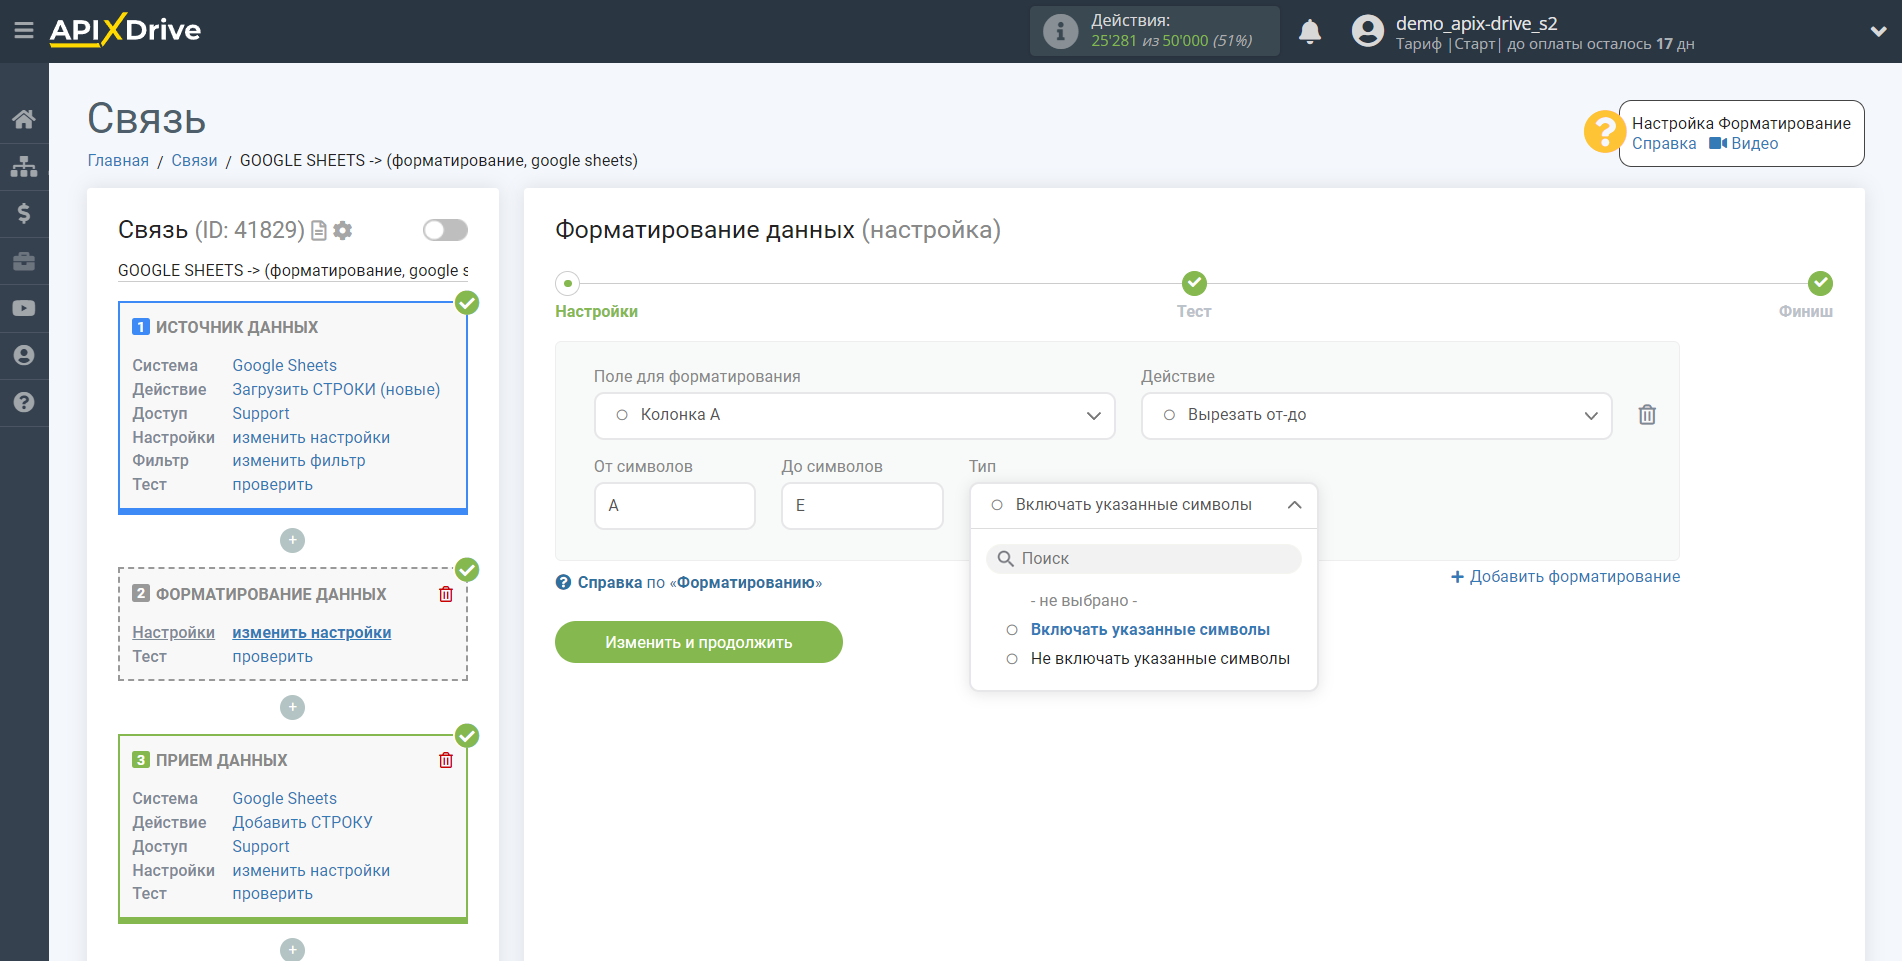Go to the 'Настройки' step
The width and height of the screenshot is (1902, 961).
click(596, 311)
